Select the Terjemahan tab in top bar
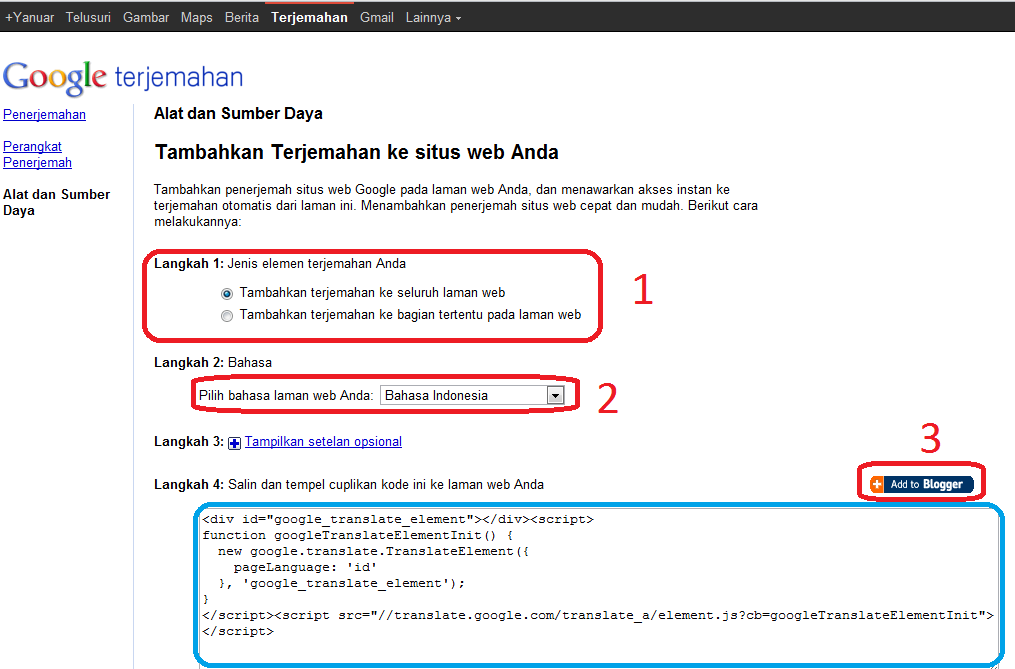 click(x=309, y=17)
